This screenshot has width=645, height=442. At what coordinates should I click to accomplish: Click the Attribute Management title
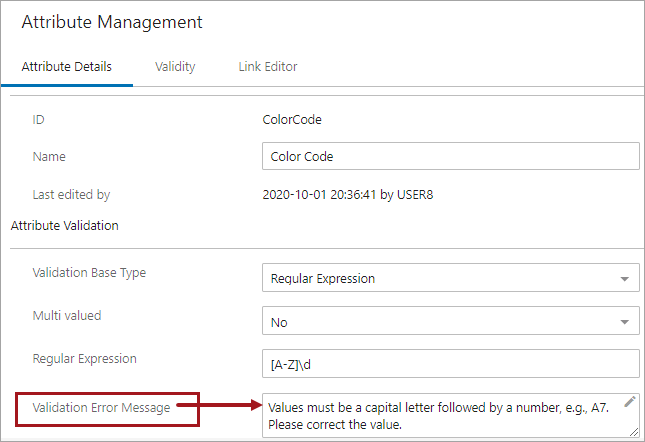point(112,22)
